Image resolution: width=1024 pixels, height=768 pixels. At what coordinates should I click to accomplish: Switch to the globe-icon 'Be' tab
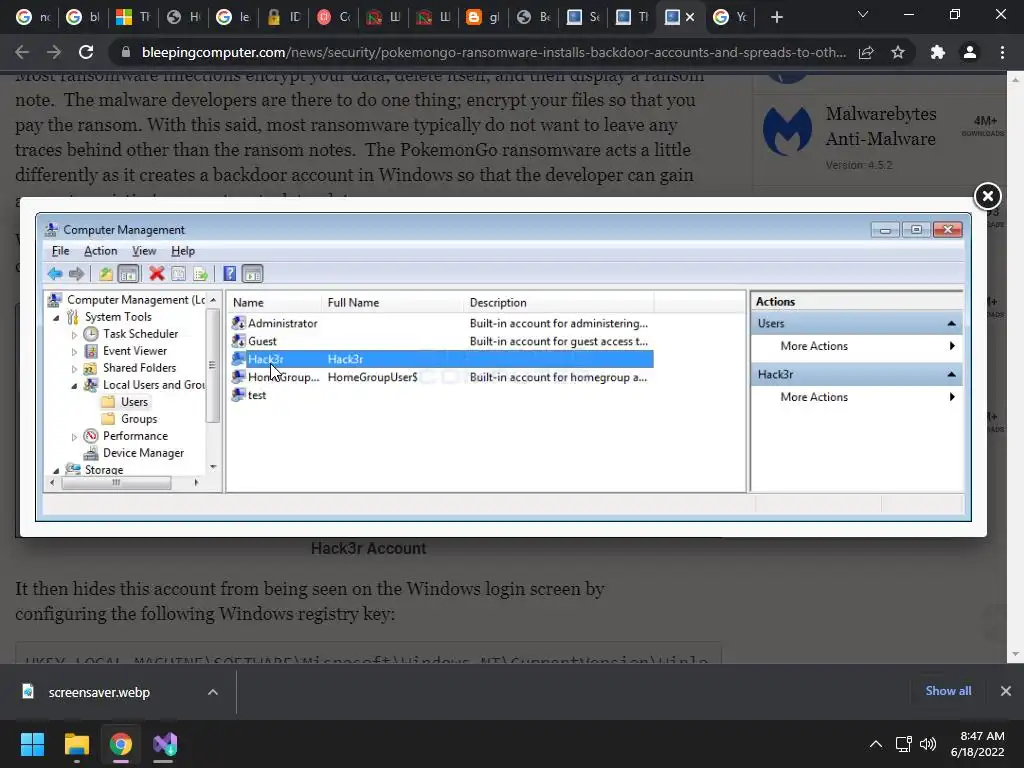(534, 18)
